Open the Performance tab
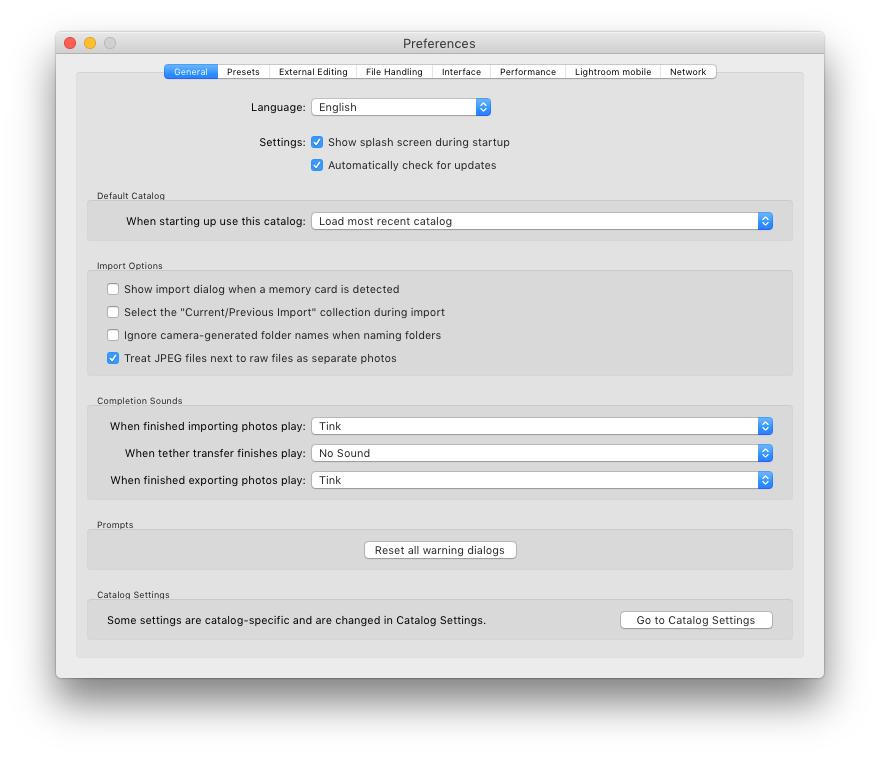880x758 pixels. pyautogui.click(x=527, y=71)
